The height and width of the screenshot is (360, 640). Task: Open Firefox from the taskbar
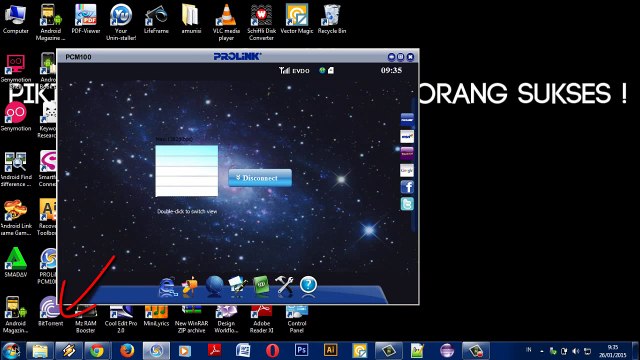pyautogui.click(x=127, y=351)
